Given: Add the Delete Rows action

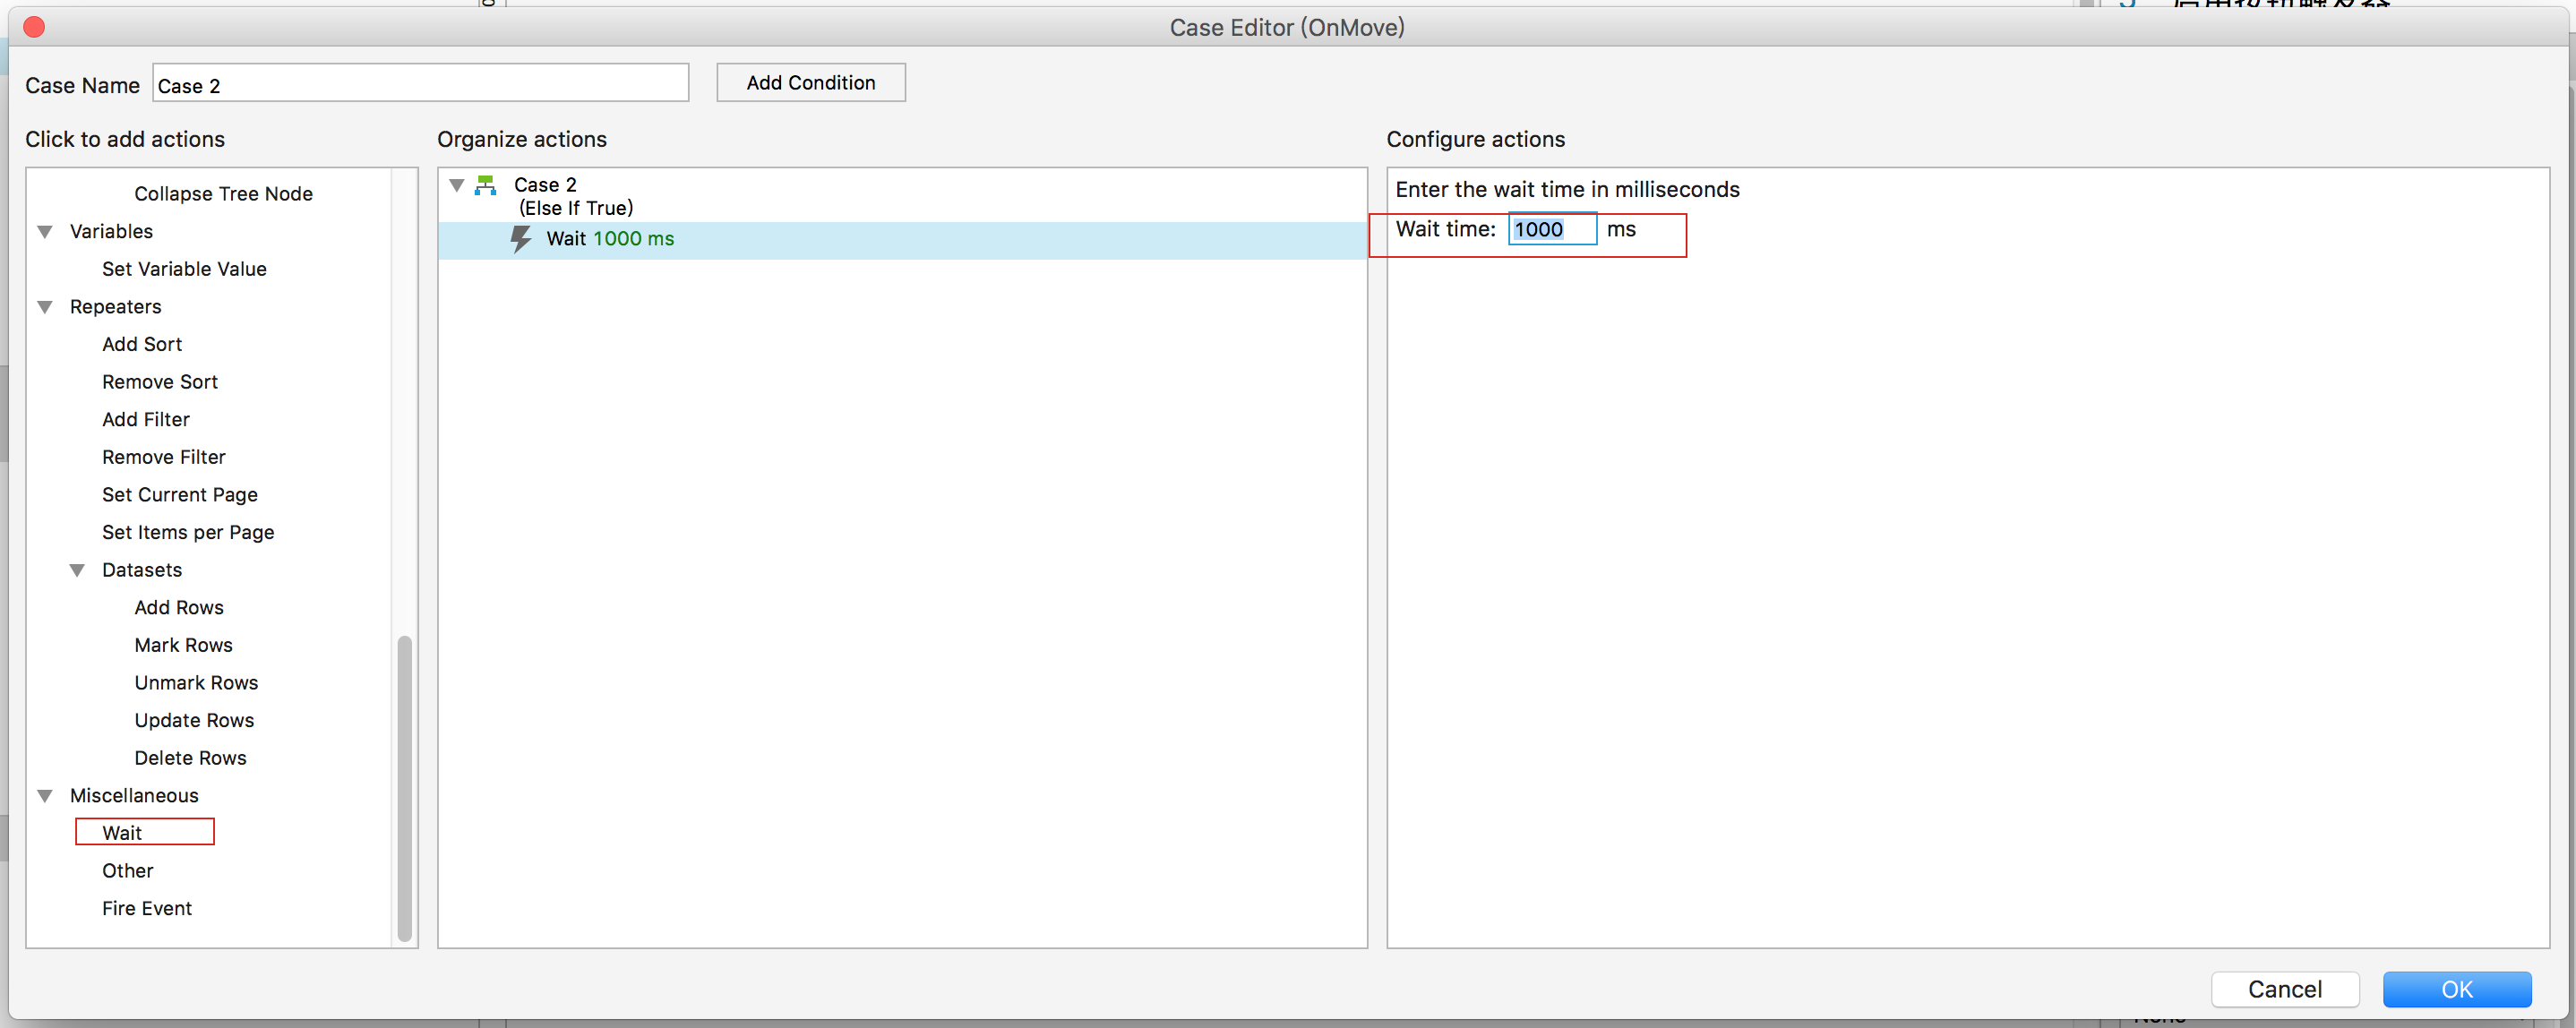Looking at the screenshot, I should point(191,758).
